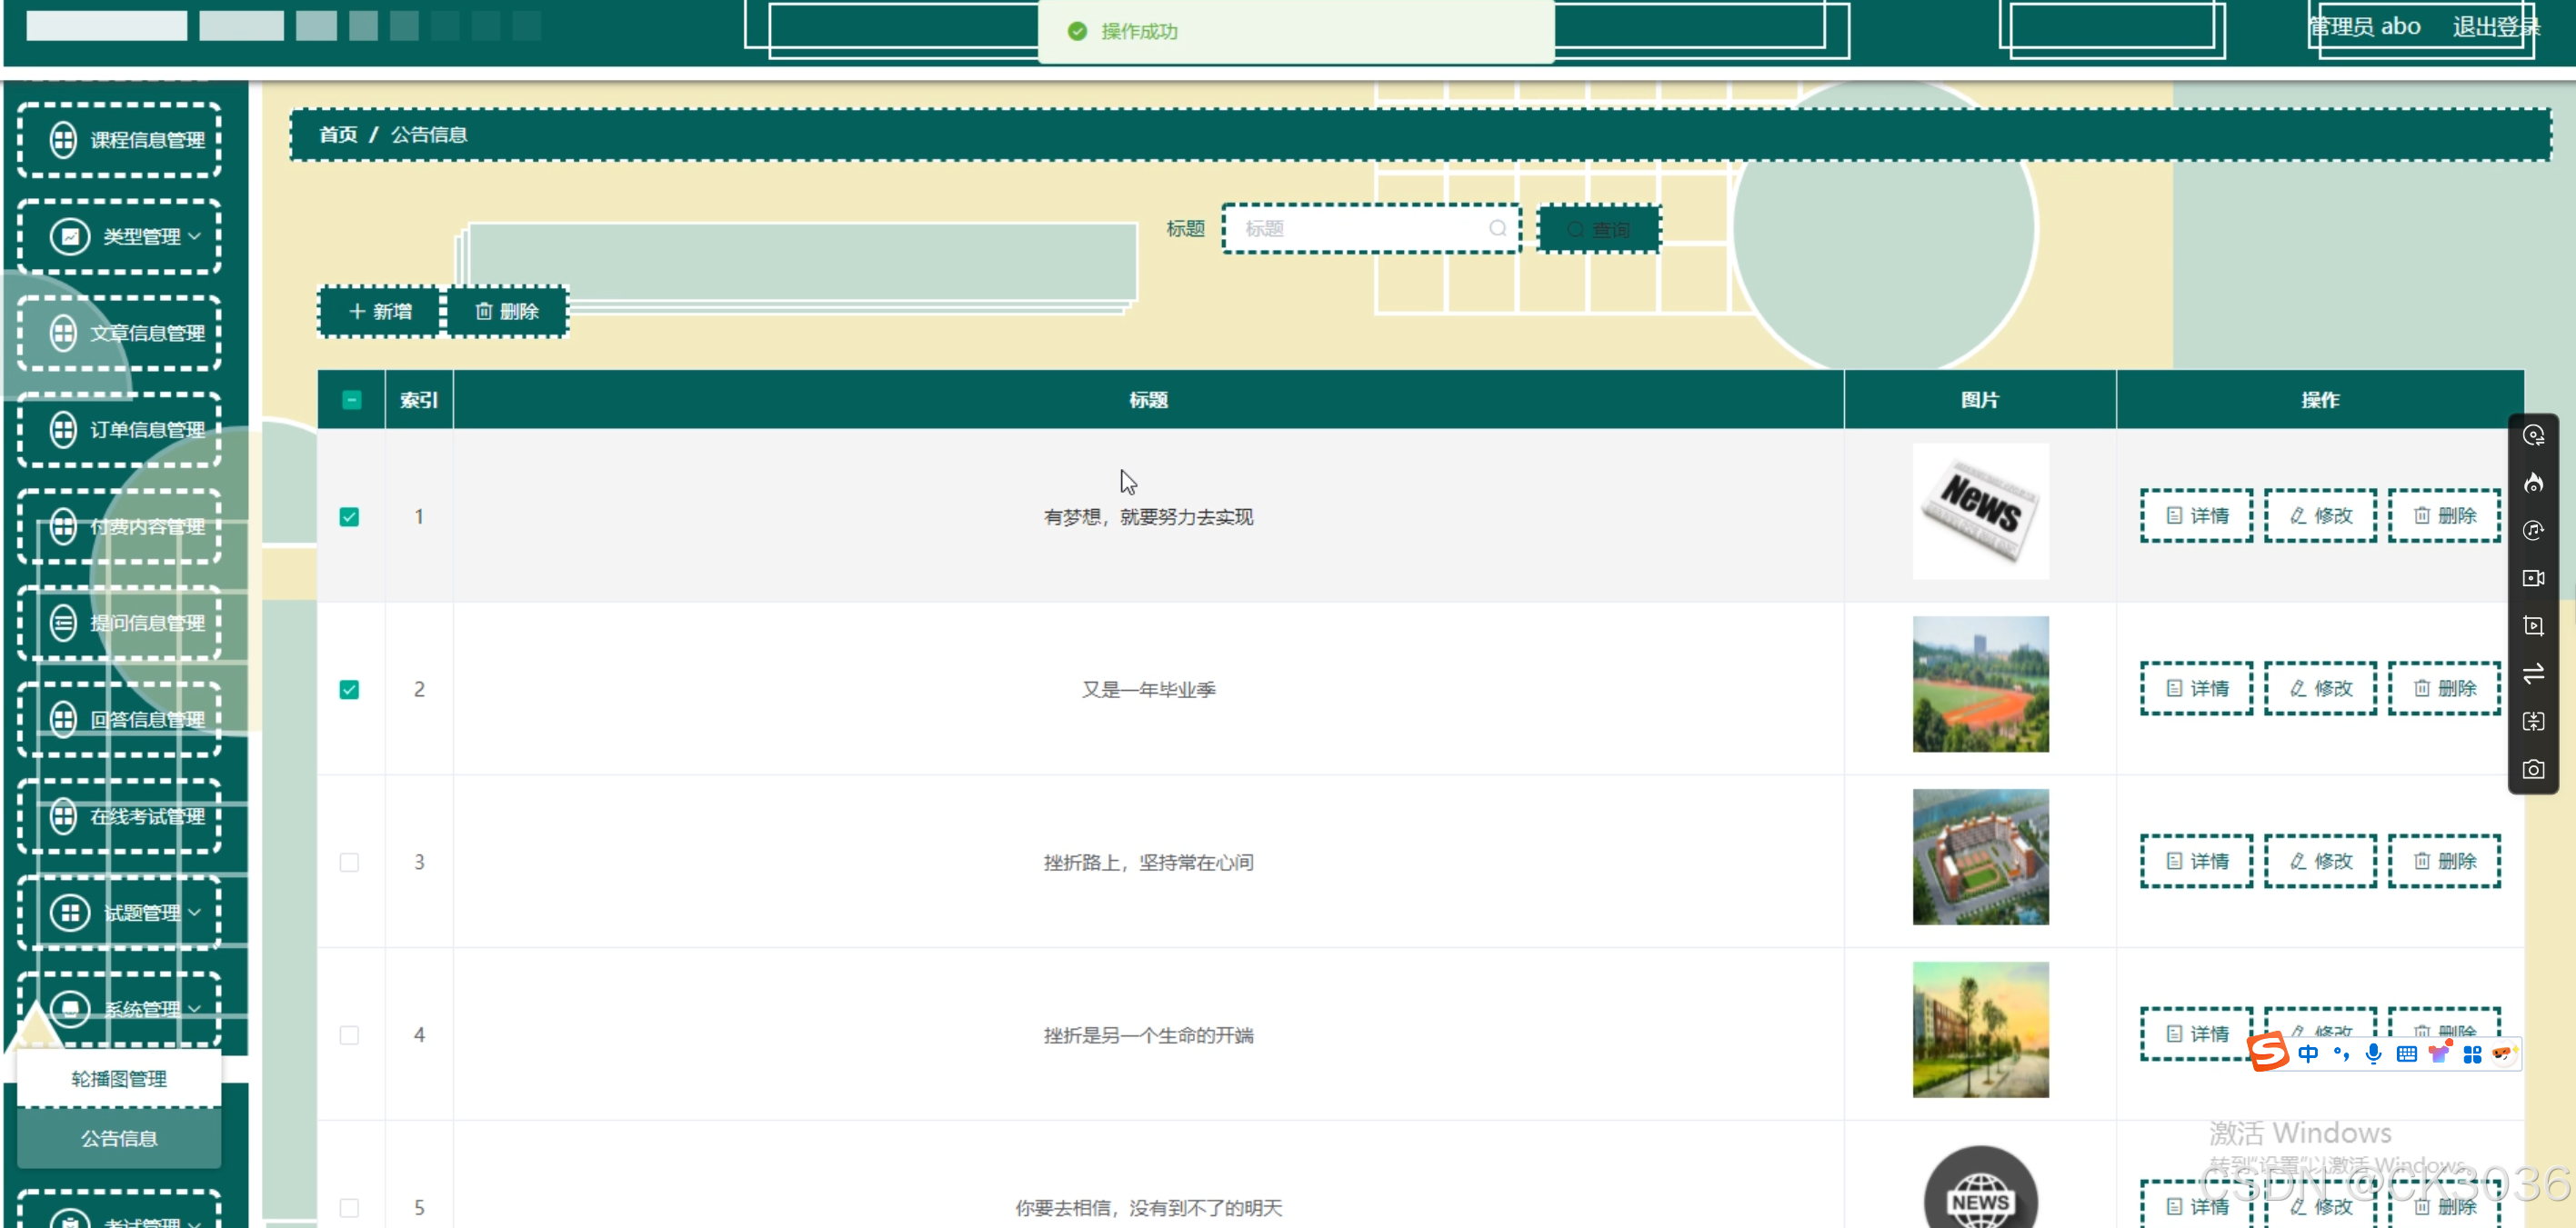Check the checkbox for row 3
Viewport: 2576px width, 1228px height.
tap(349, 862)
